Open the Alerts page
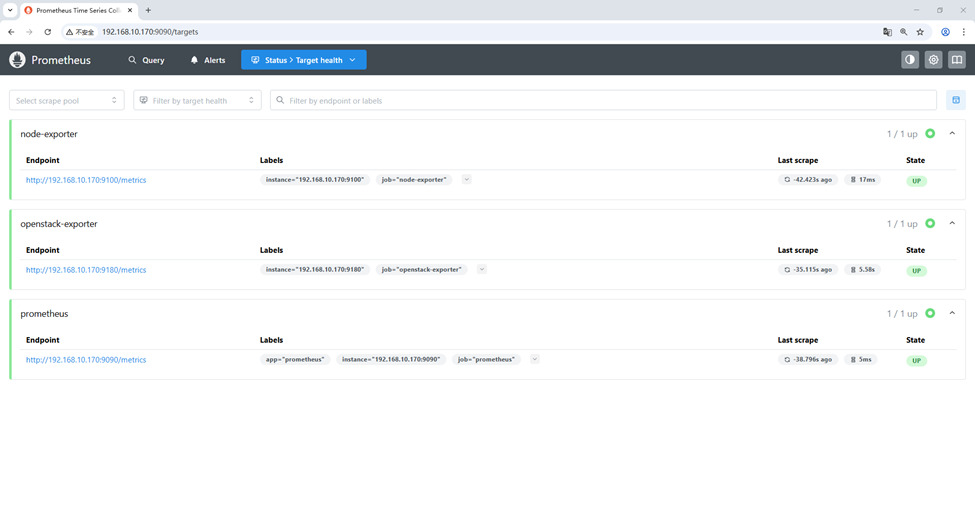Viewport: 975px width, 528px height. (208, 60)
